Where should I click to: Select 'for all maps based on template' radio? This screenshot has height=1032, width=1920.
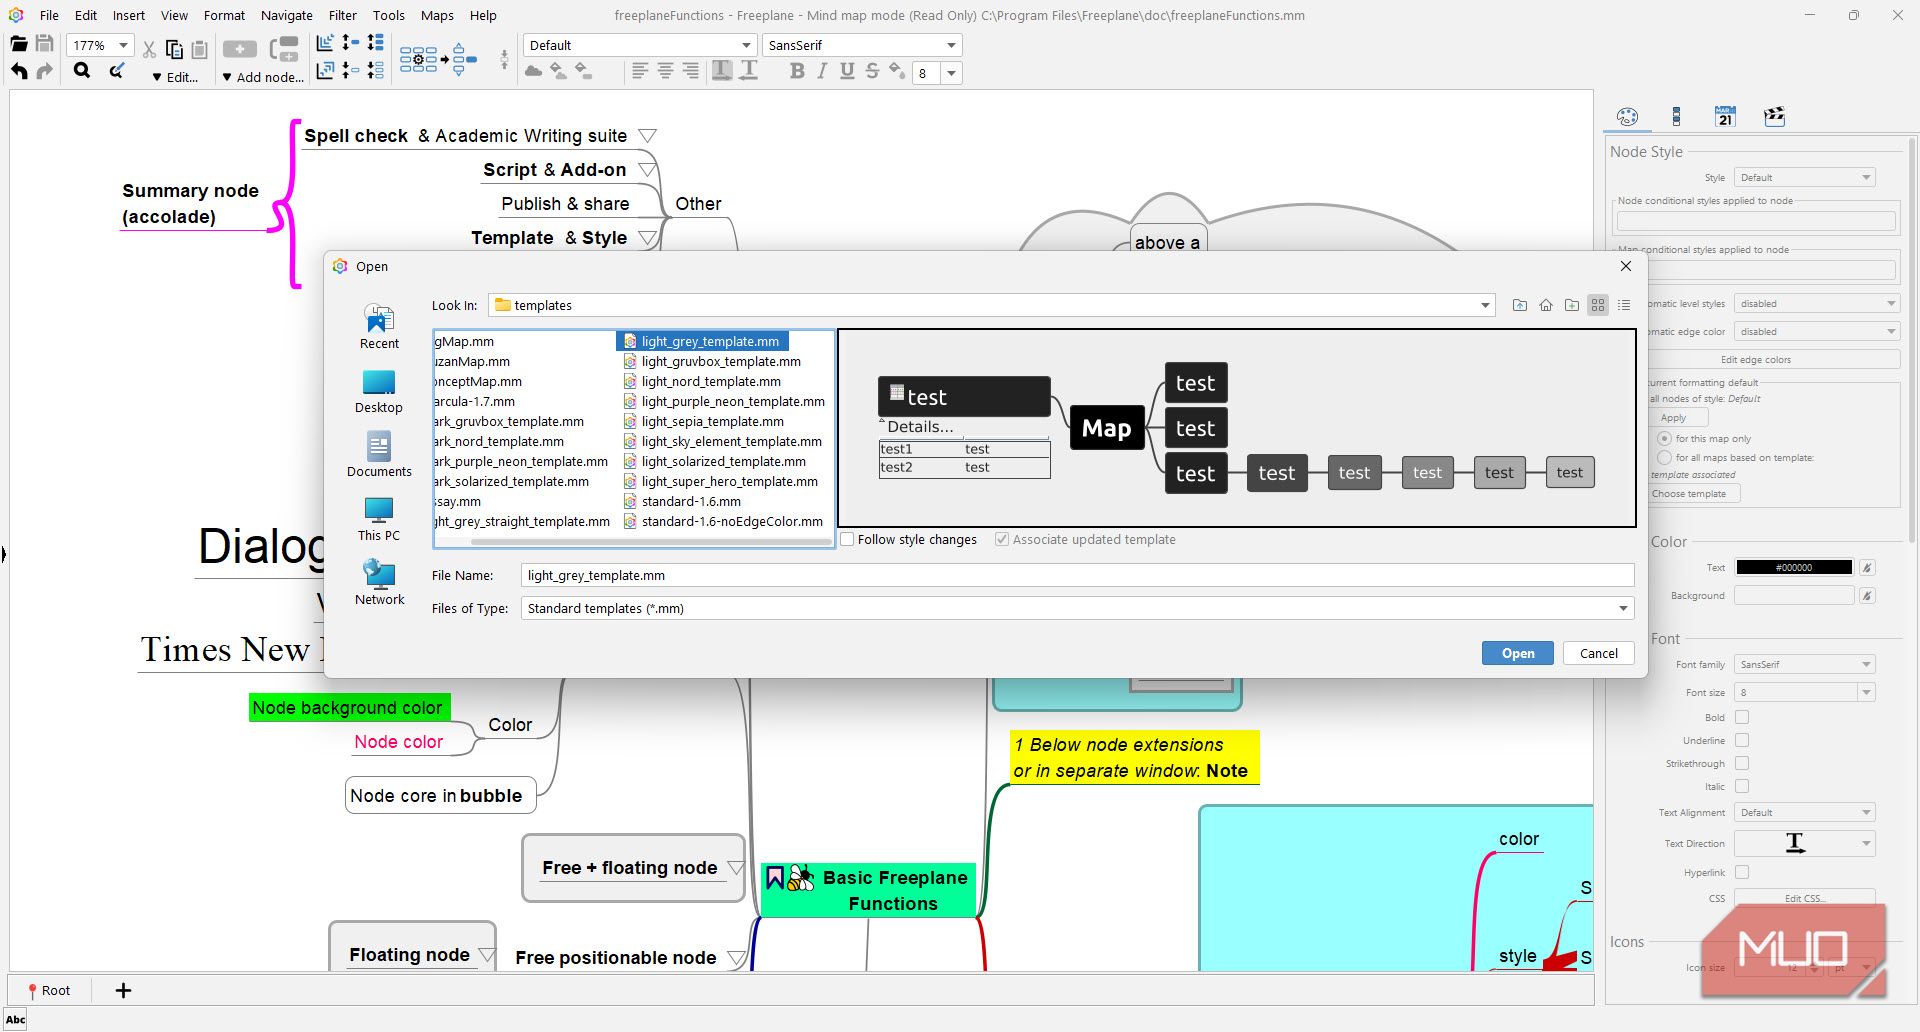coord(1665,457)
